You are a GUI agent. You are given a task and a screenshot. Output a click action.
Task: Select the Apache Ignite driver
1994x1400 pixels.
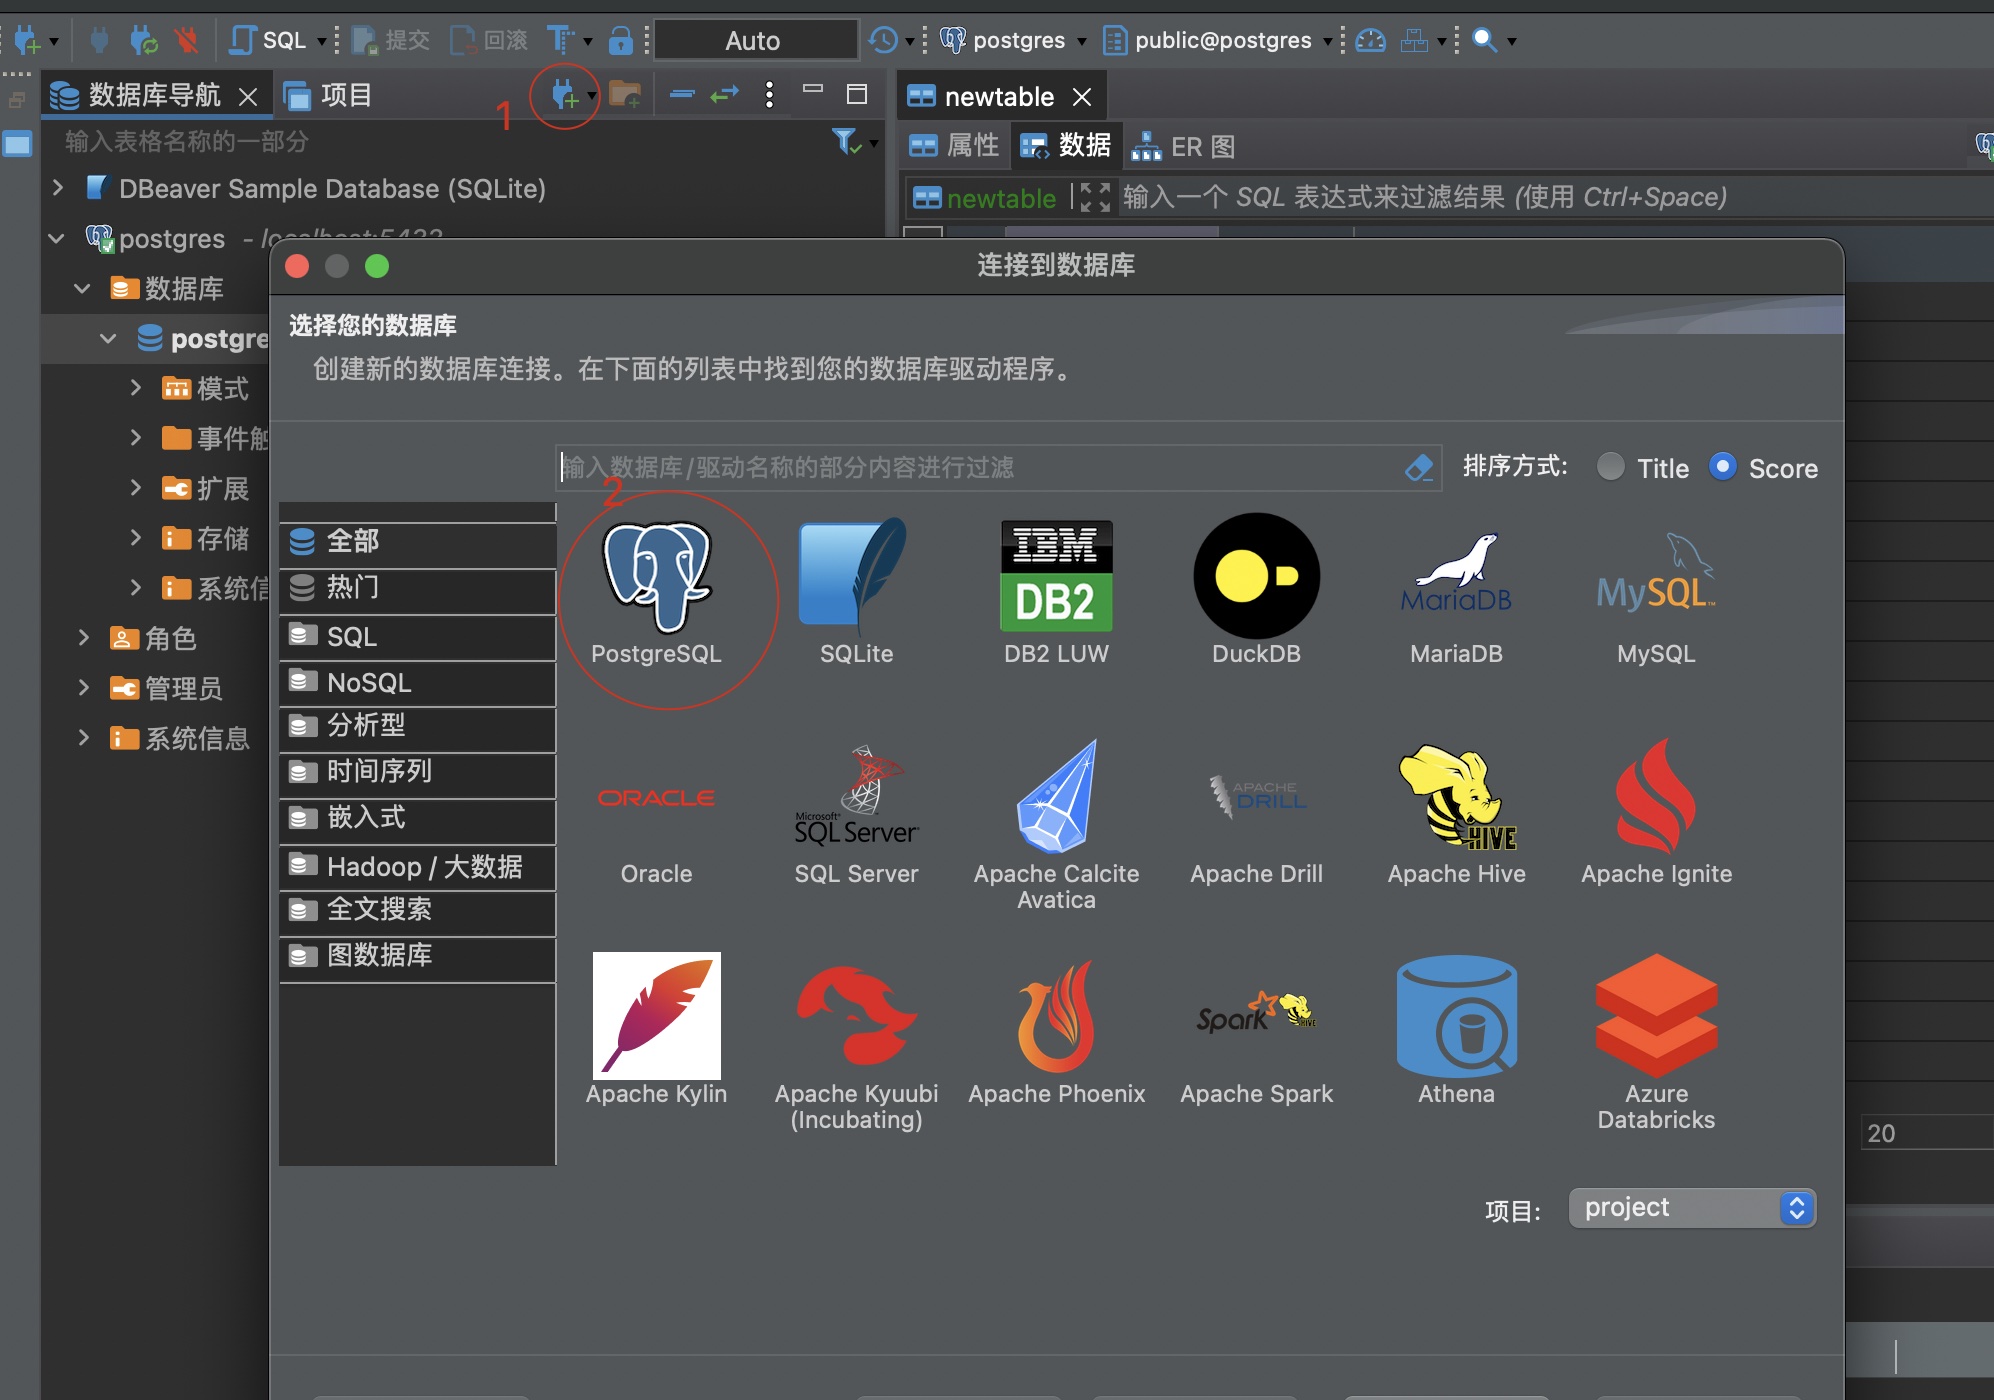coord(1656,812)
